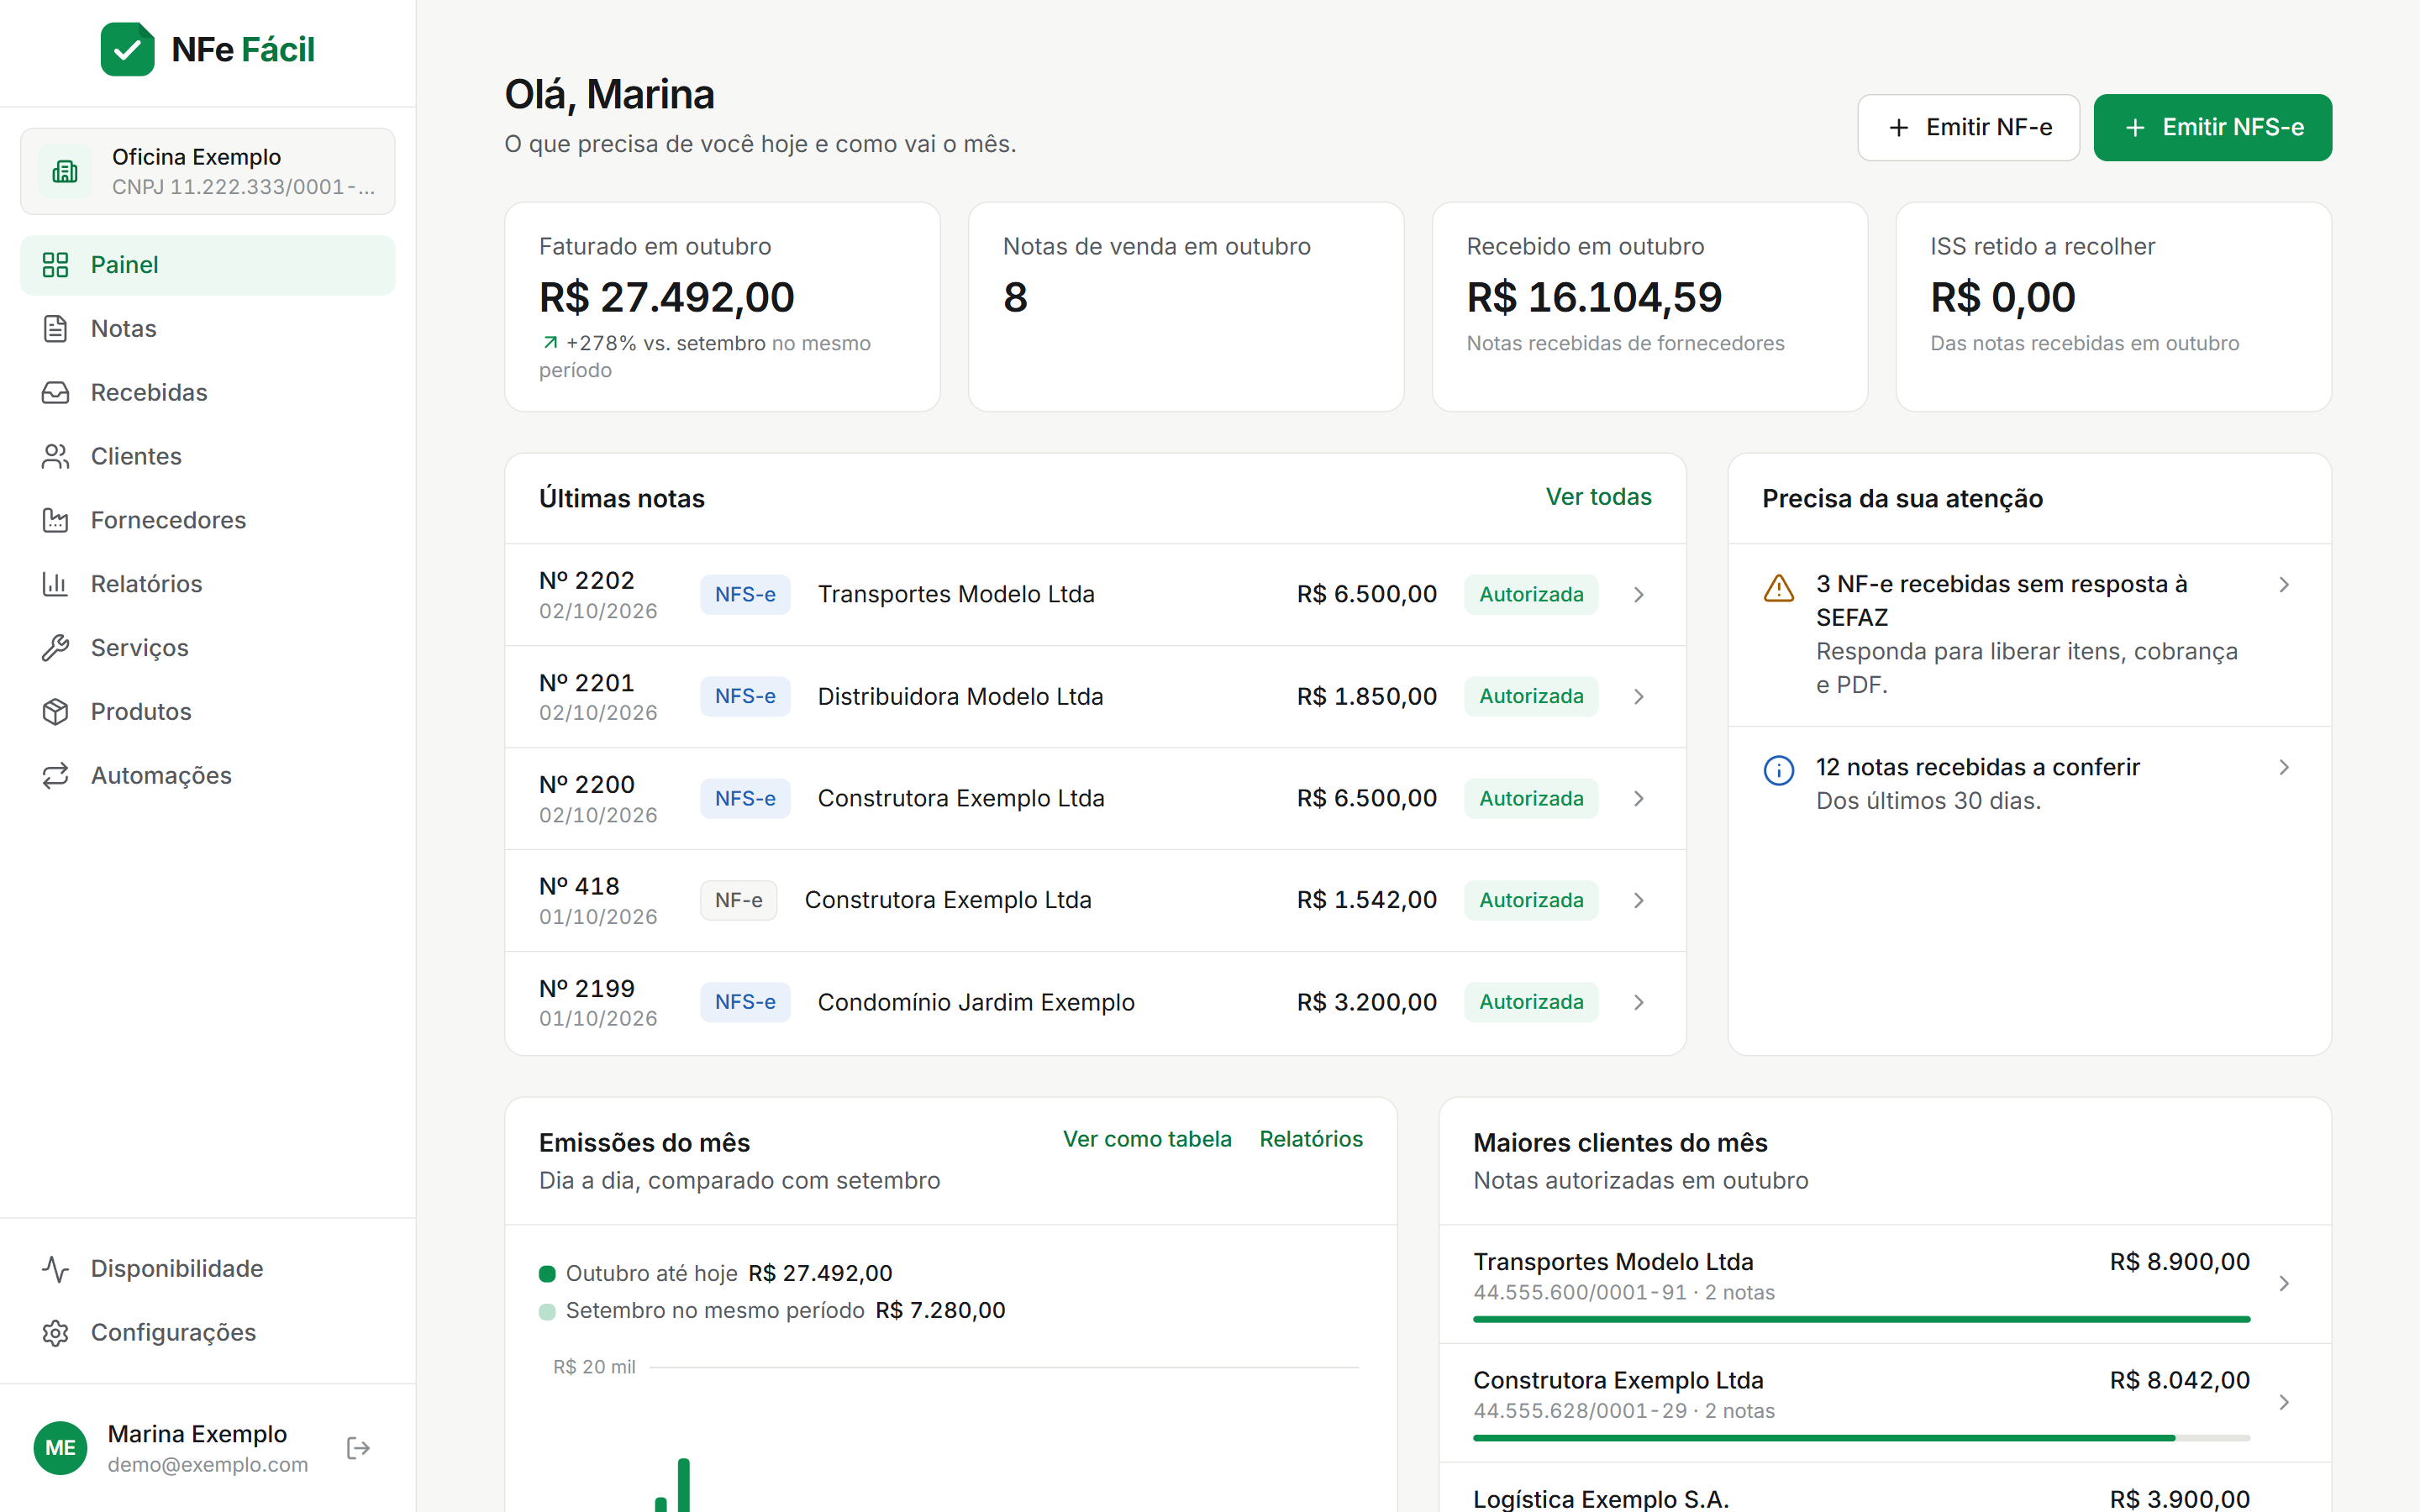Open Construtora Exemplo Ltda client chevron
The width and height of the screenshot is (2420, 1512).
click(2284, 1403)
